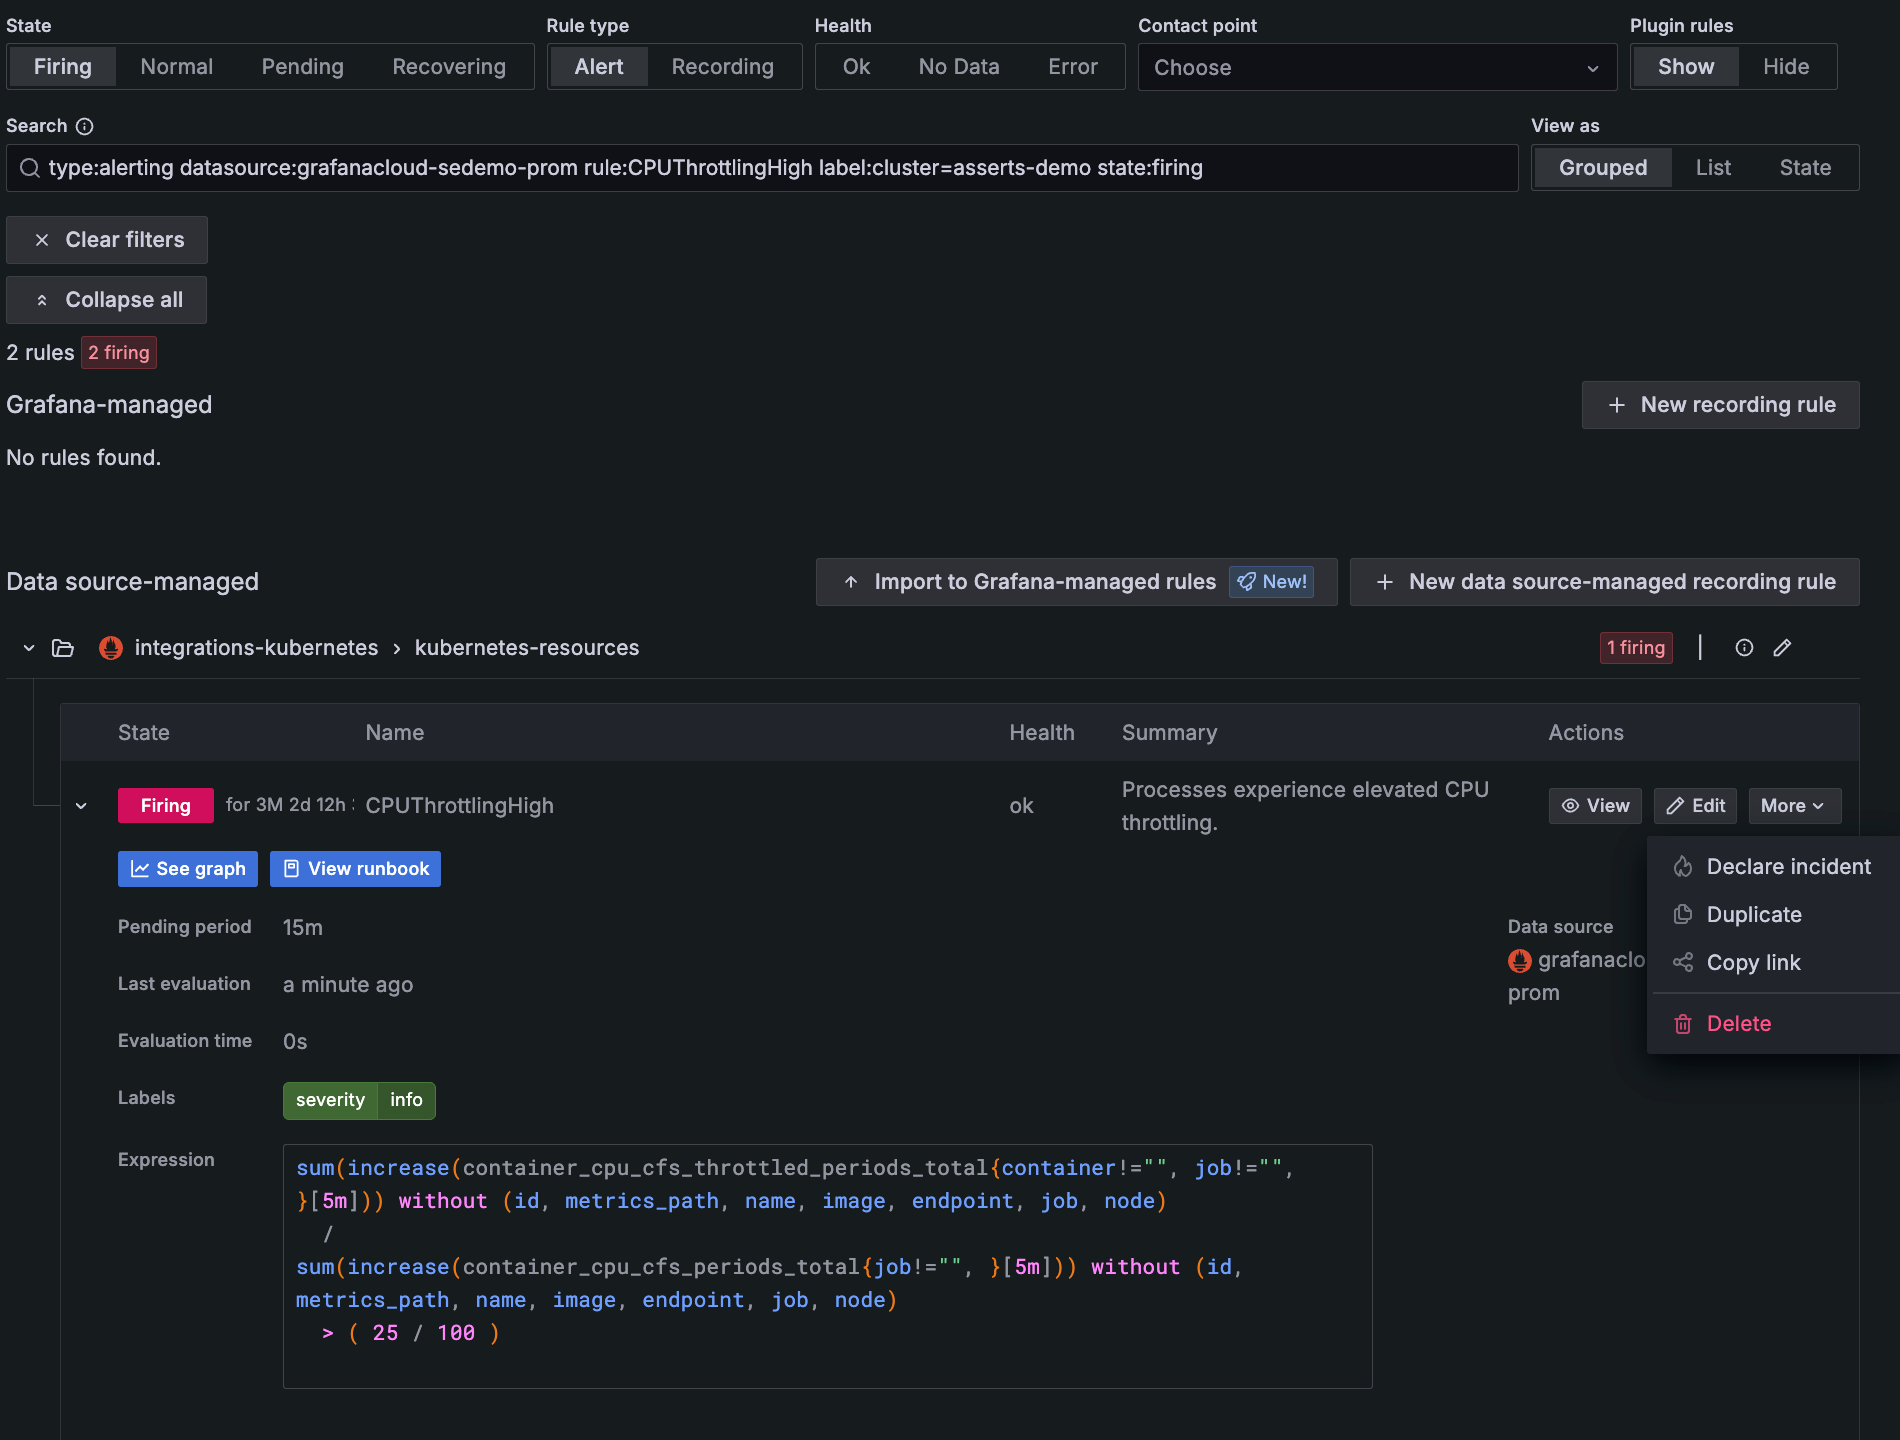Choose Duplicate from the More menu
Screen dimensions: 1900x1440
tap(1753, 915)
